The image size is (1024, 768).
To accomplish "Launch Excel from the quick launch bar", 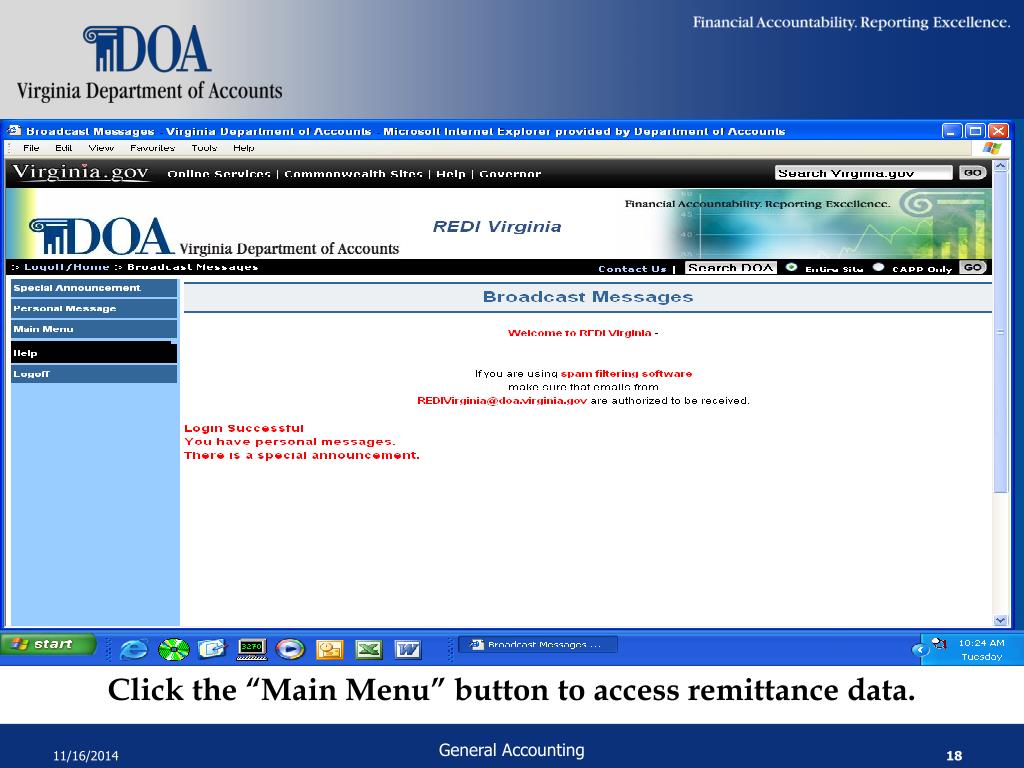I will (x=368, y=649).
